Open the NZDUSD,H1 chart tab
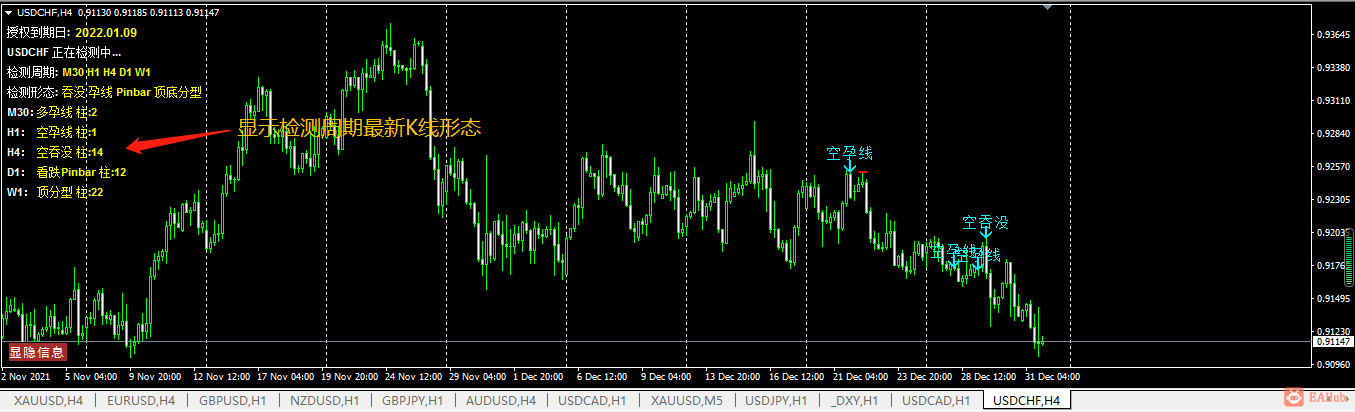The height and width of the screenshot is (412, 1355). point(324,400)
